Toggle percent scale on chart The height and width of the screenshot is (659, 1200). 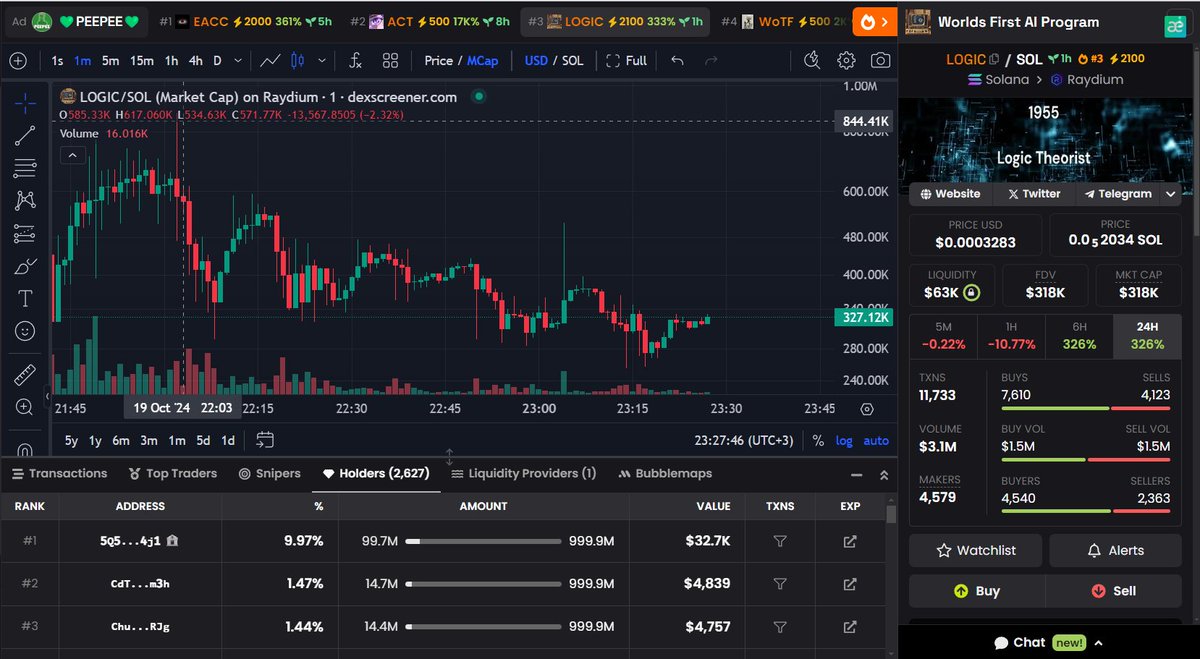point(818,440)
